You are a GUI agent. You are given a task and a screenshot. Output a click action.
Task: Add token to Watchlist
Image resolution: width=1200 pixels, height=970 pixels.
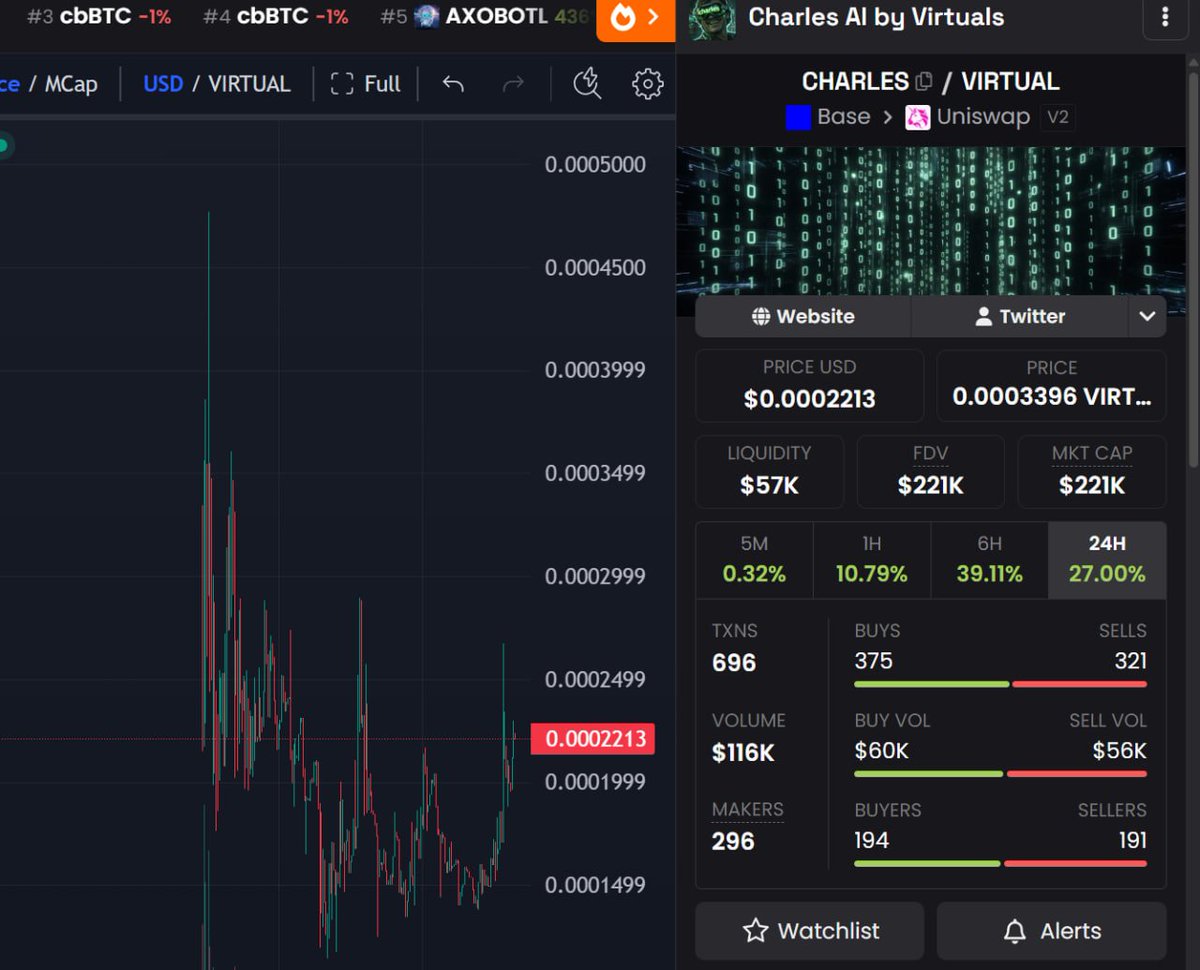809,931
